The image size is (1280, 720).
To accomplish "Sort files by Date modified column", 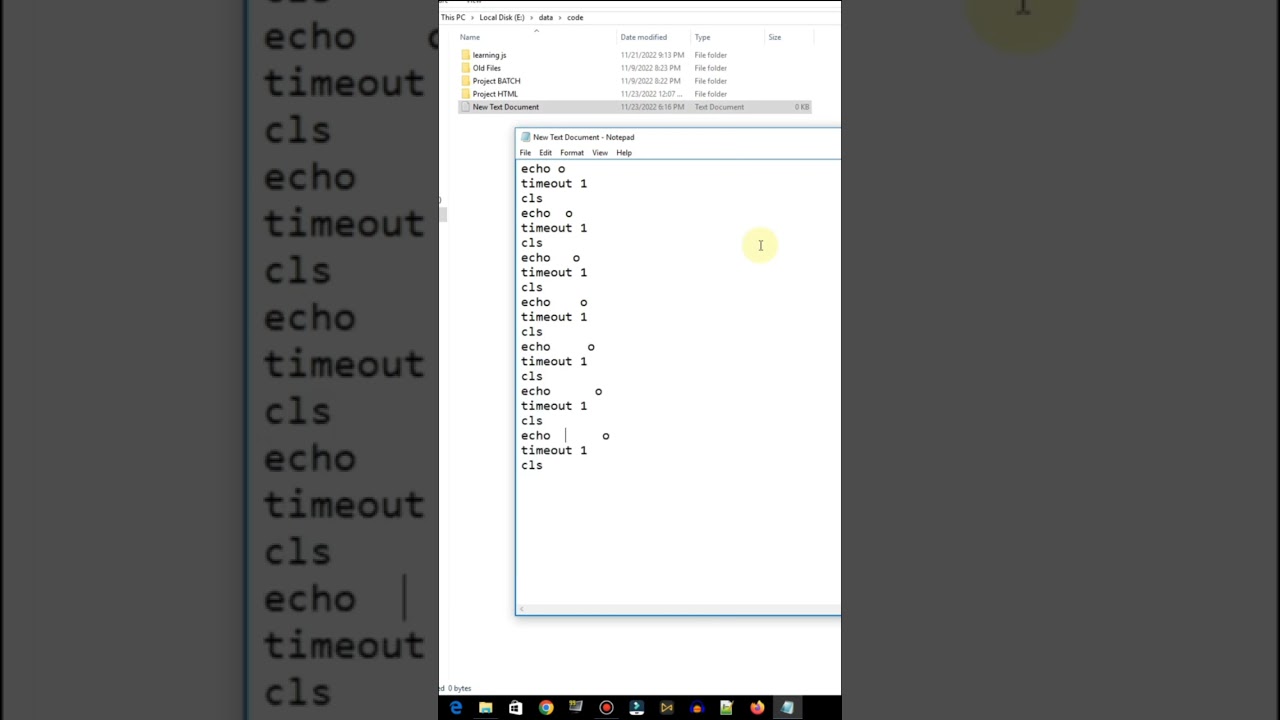I will [643, 37].
